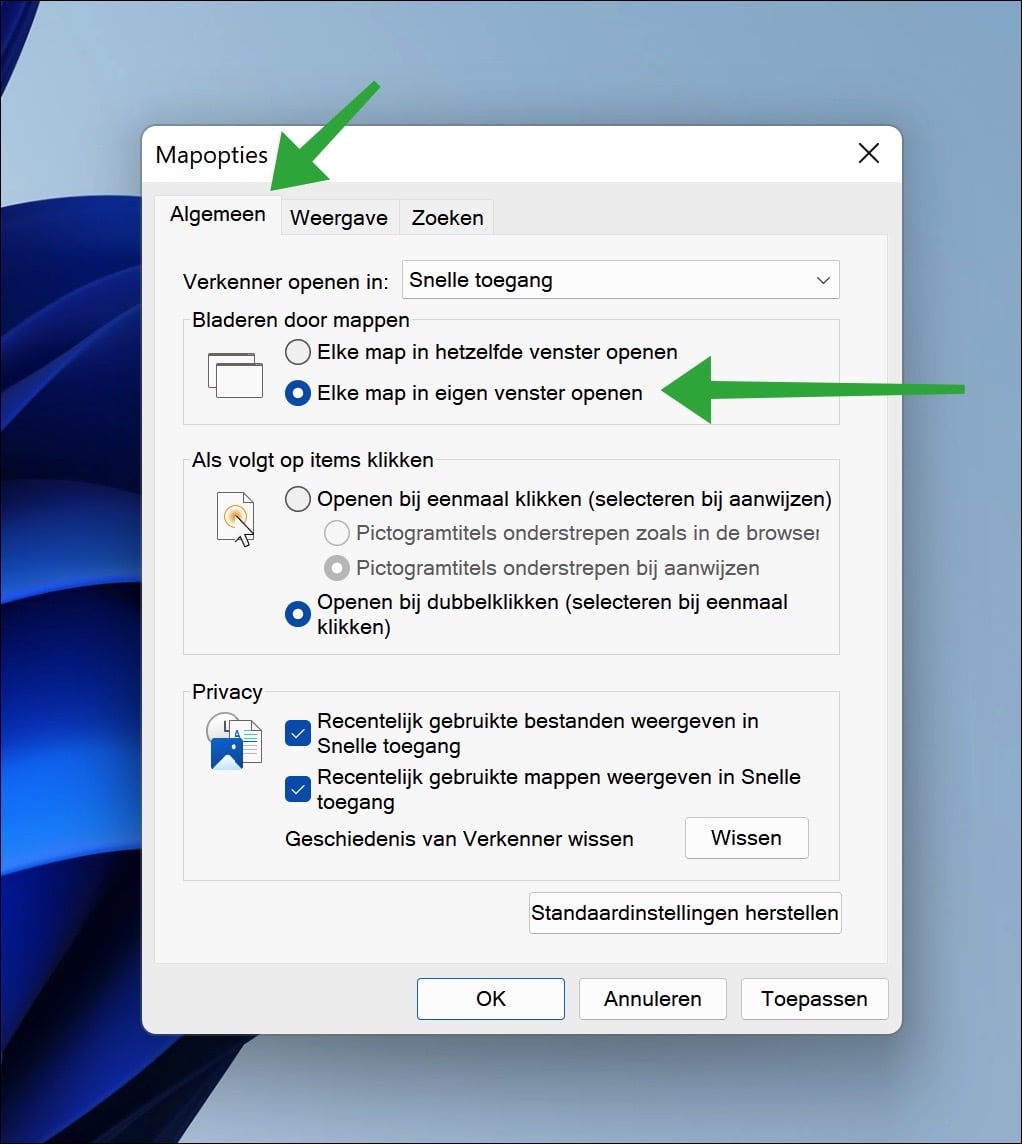
Task: Click the Privacy group label
Action: [x=227, y=692]
